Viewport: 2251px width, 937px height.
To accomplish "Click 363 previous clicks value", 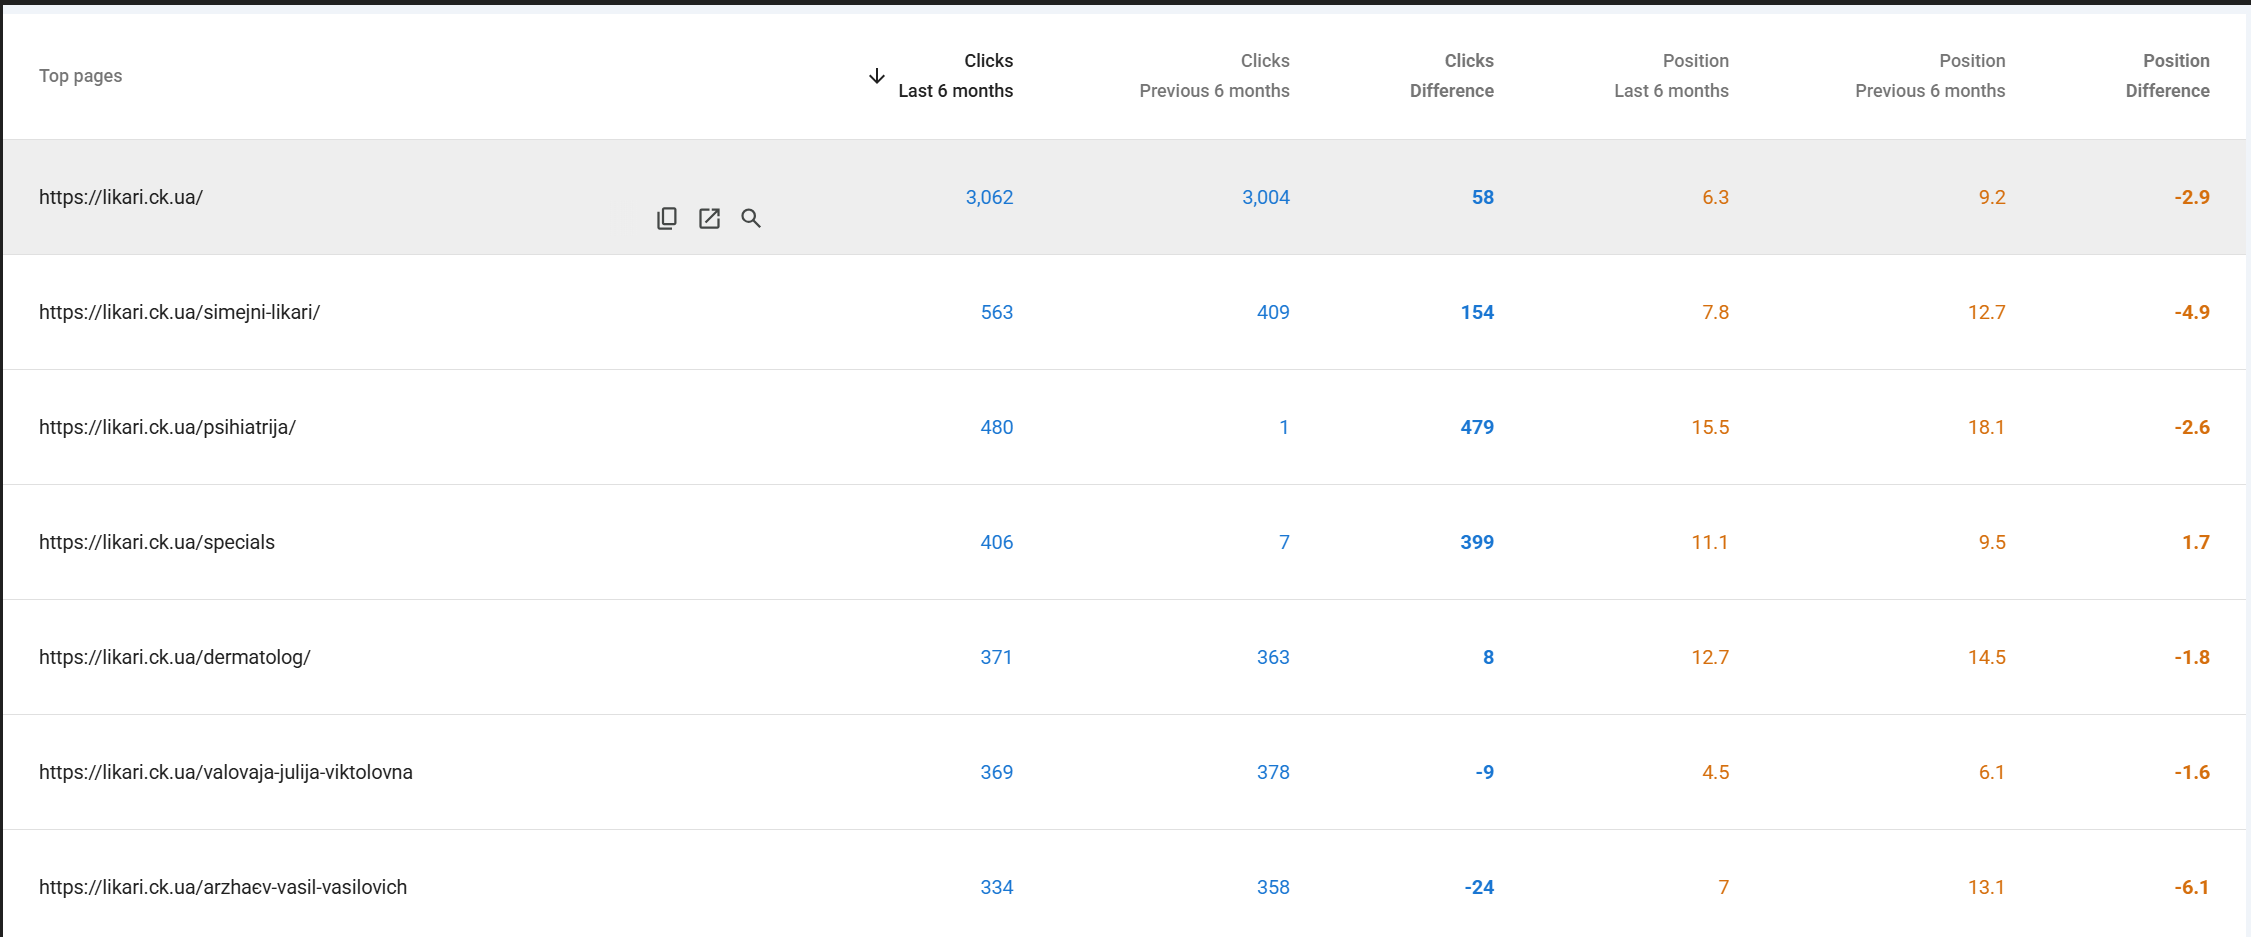I will (x=1273, y=657).
